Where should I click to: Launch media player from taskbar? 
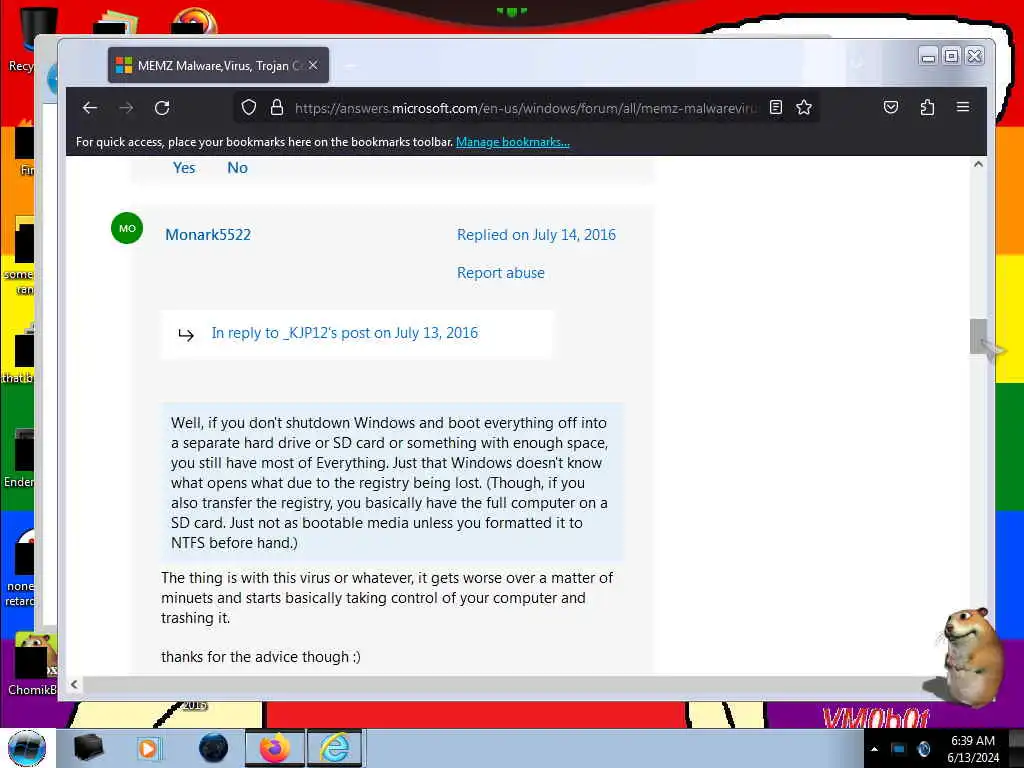[x=148, y=748]
